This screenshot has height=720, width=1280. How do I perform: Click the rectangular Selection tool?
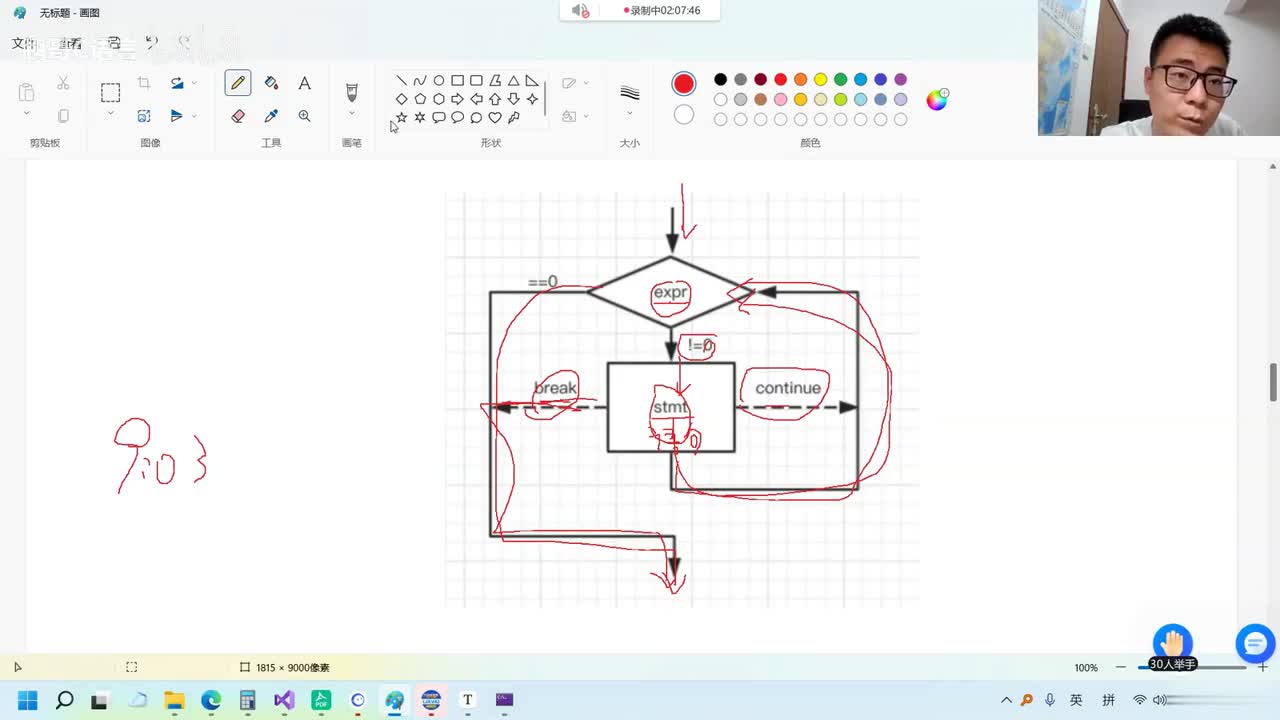tap(110, 93)
